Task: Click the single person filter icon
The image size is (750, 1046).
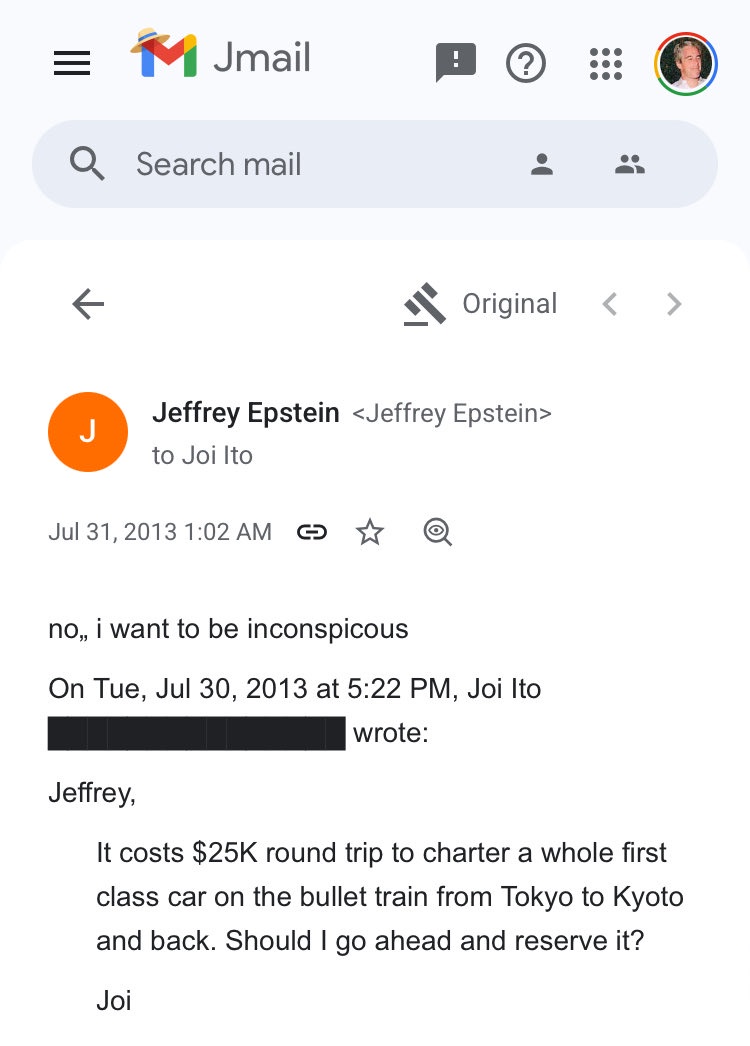Action: point(542,164)
